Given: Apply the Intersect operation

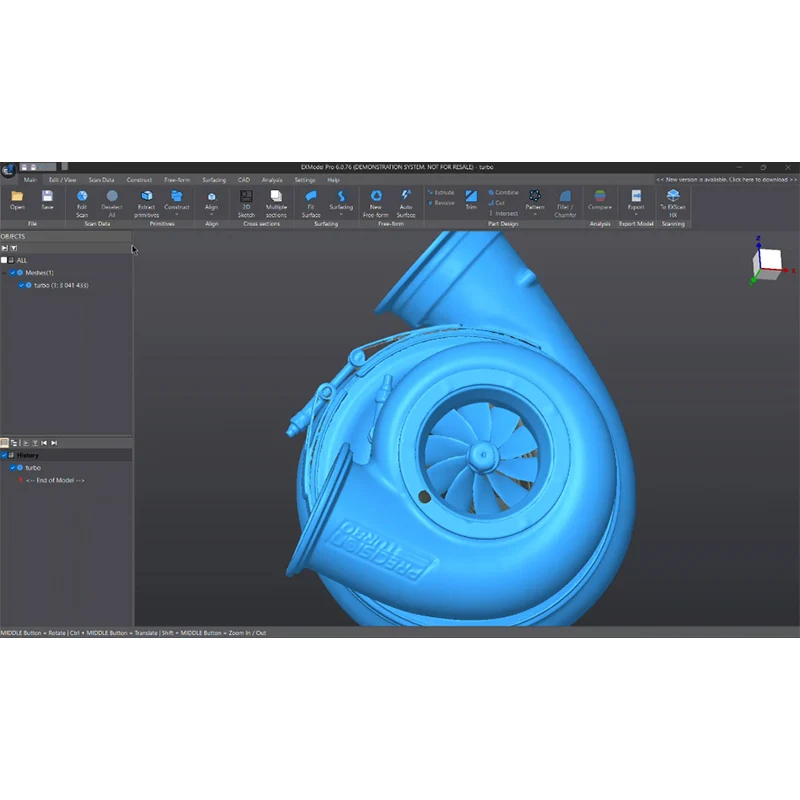Looking at the screenshot, I should (503, 213).
